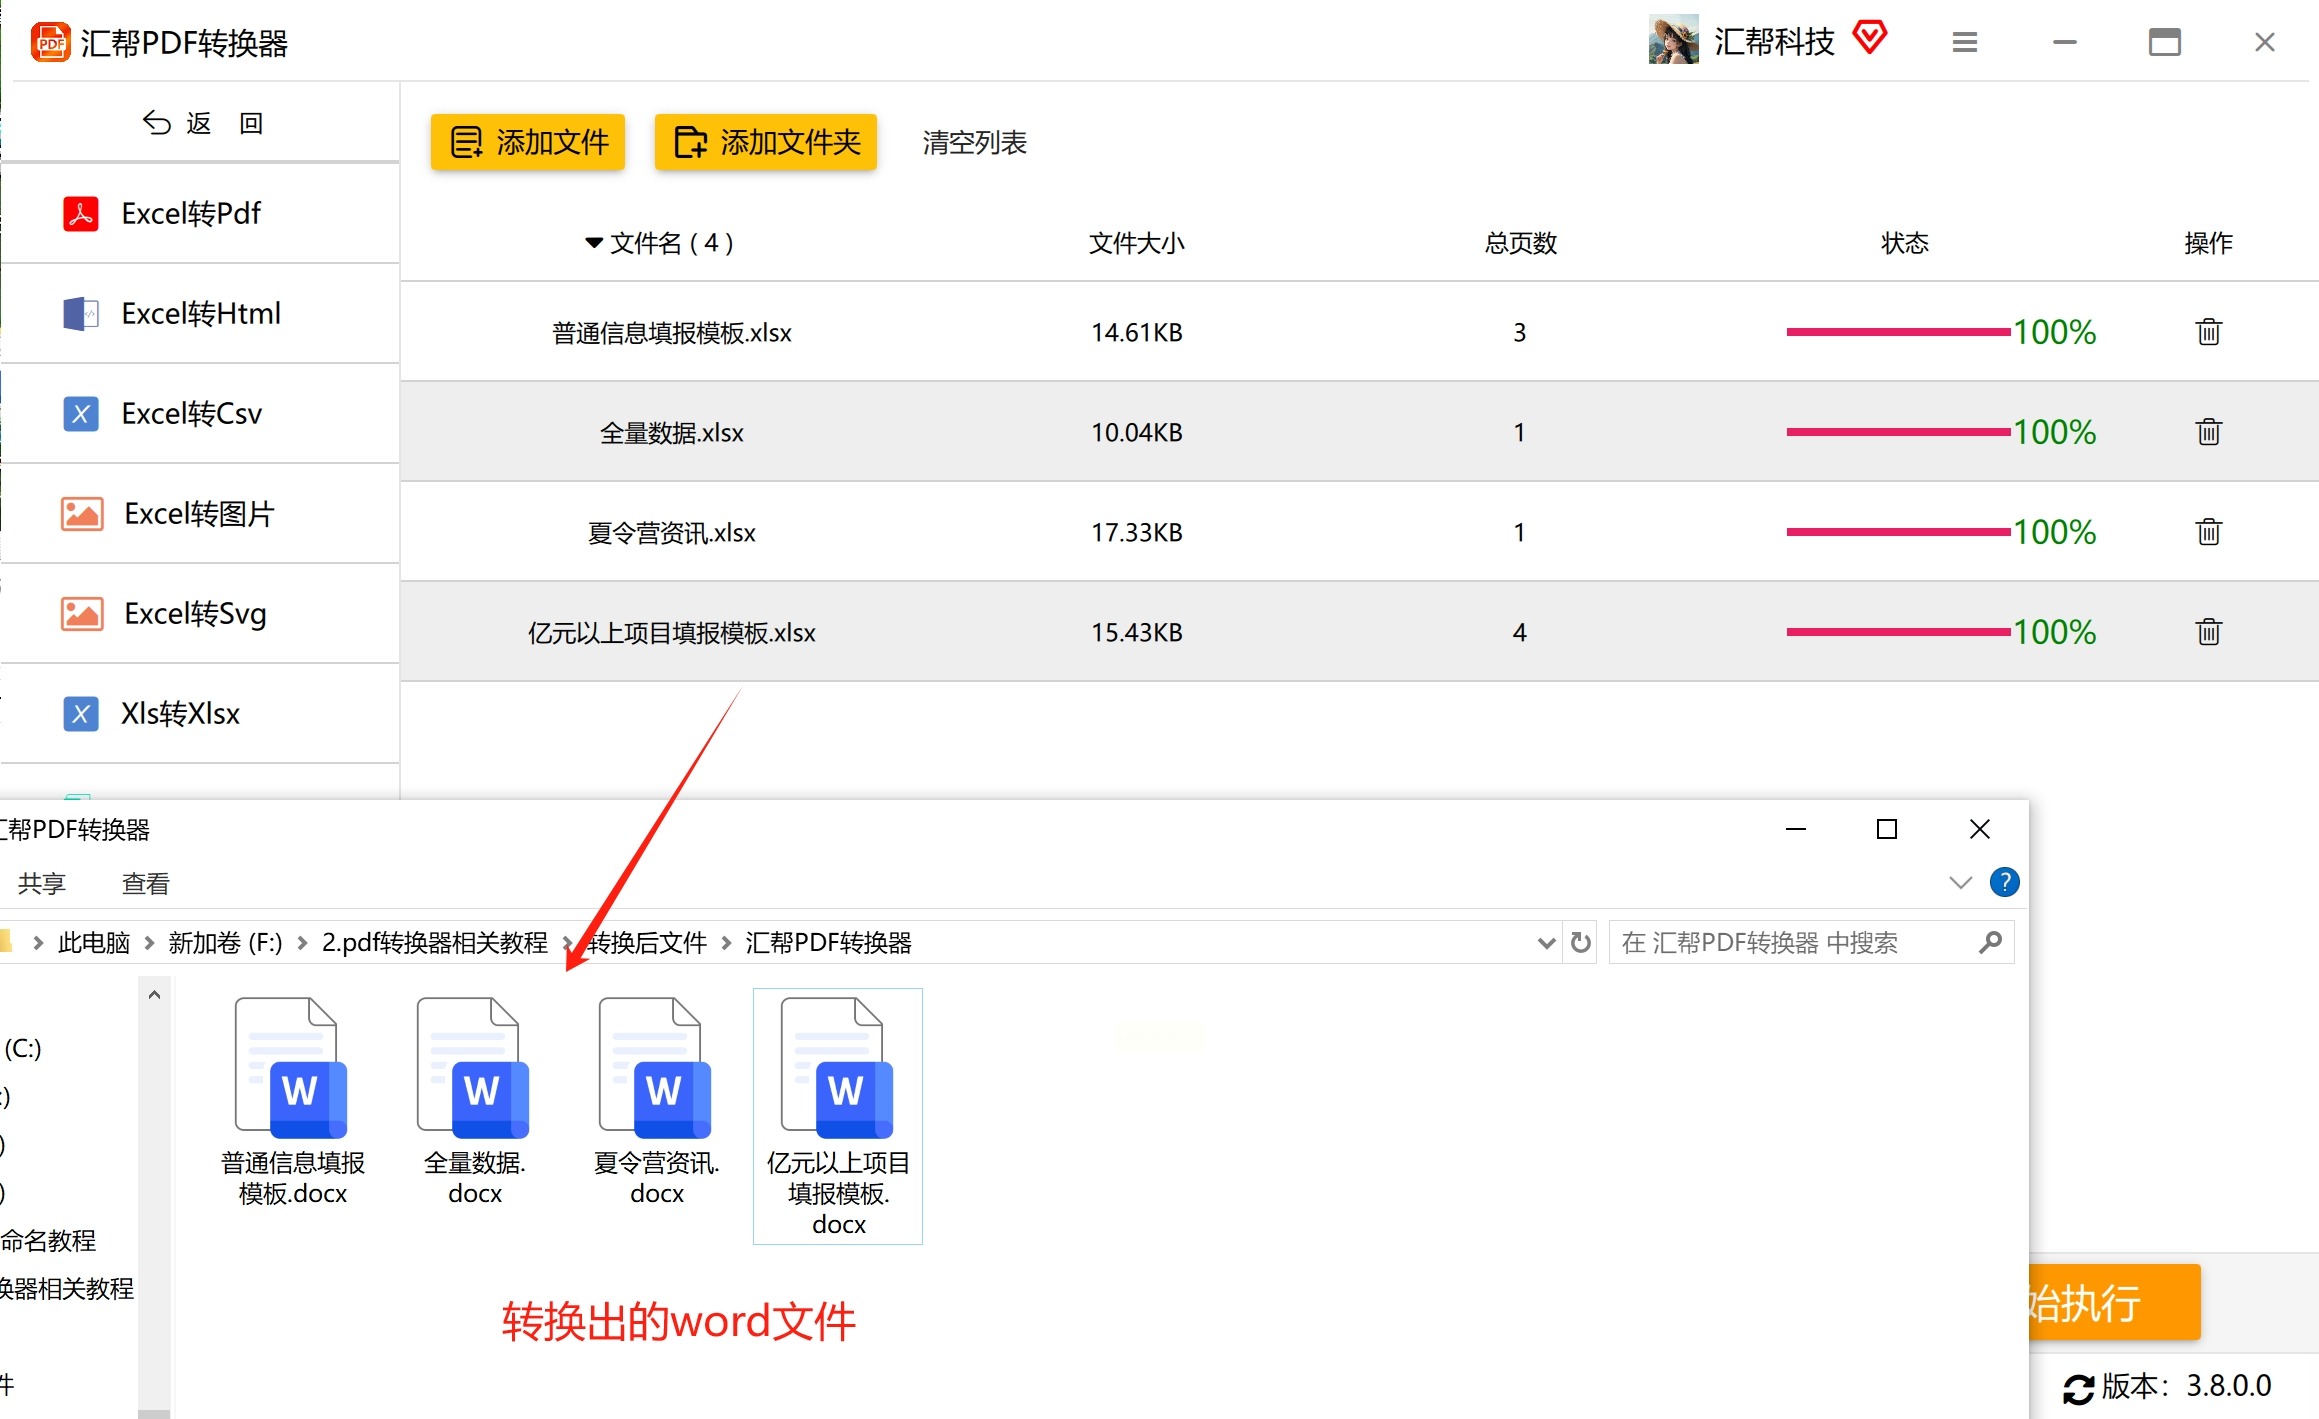Expand the Explorer ribbon chevron
The height and width of the screenshot is (1419, 2319).
pyautogui.click(x=1960, y=882)
